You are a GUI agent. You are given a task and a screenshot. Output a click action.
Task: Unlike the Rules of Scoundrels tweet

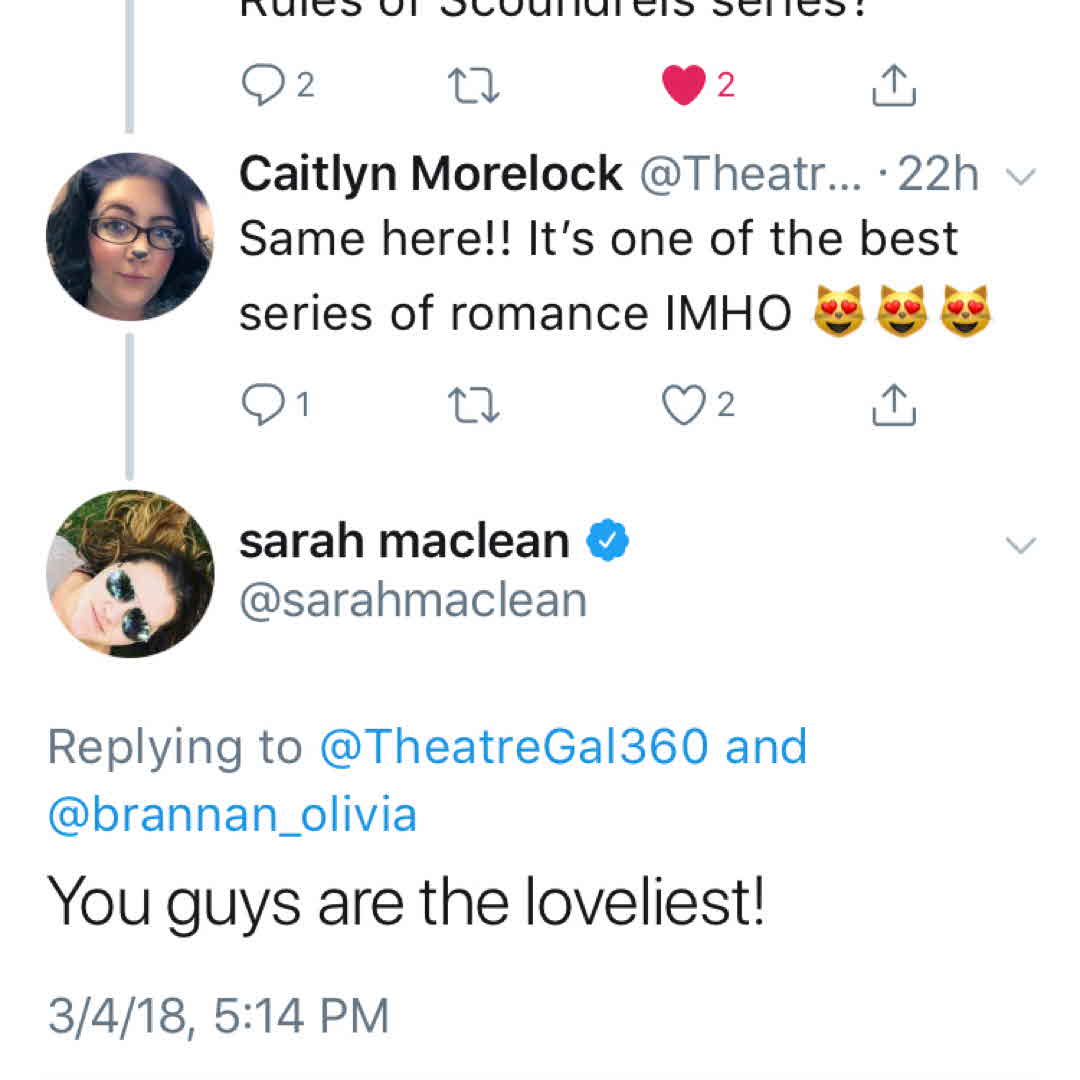(x=685, y=86)
